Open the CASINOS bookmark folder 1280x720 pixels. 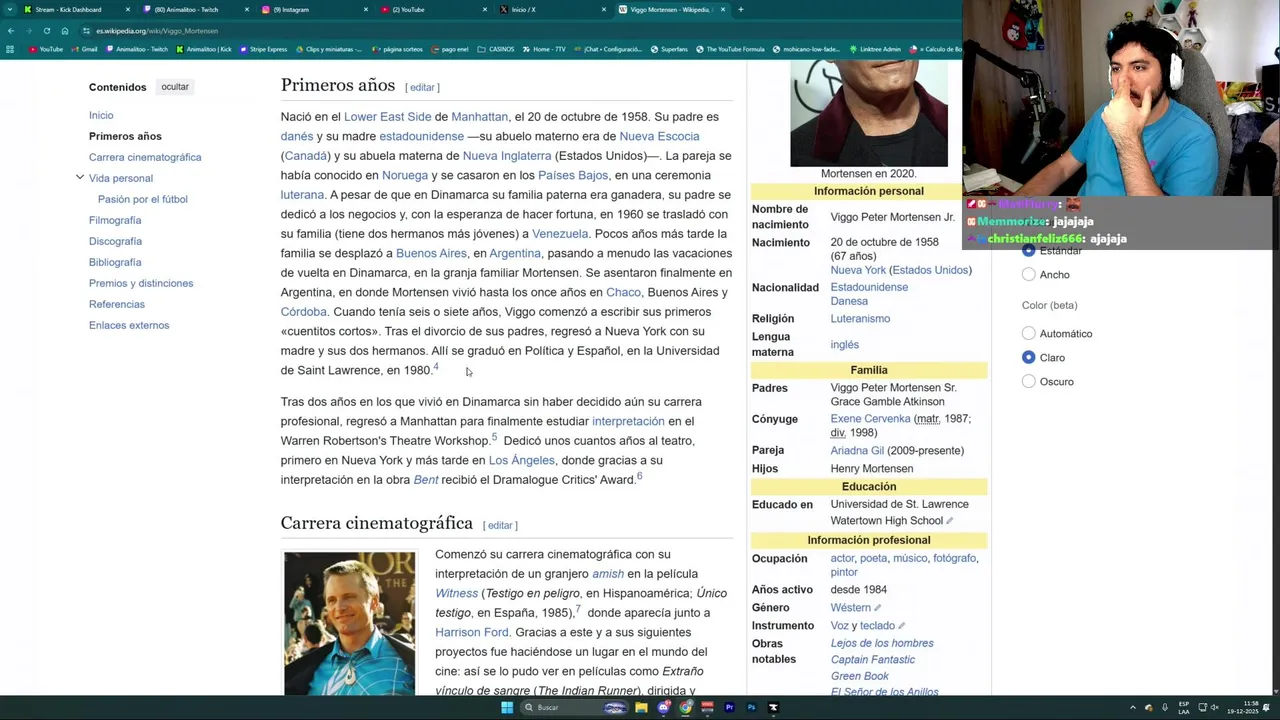click(x=495, y=49)
